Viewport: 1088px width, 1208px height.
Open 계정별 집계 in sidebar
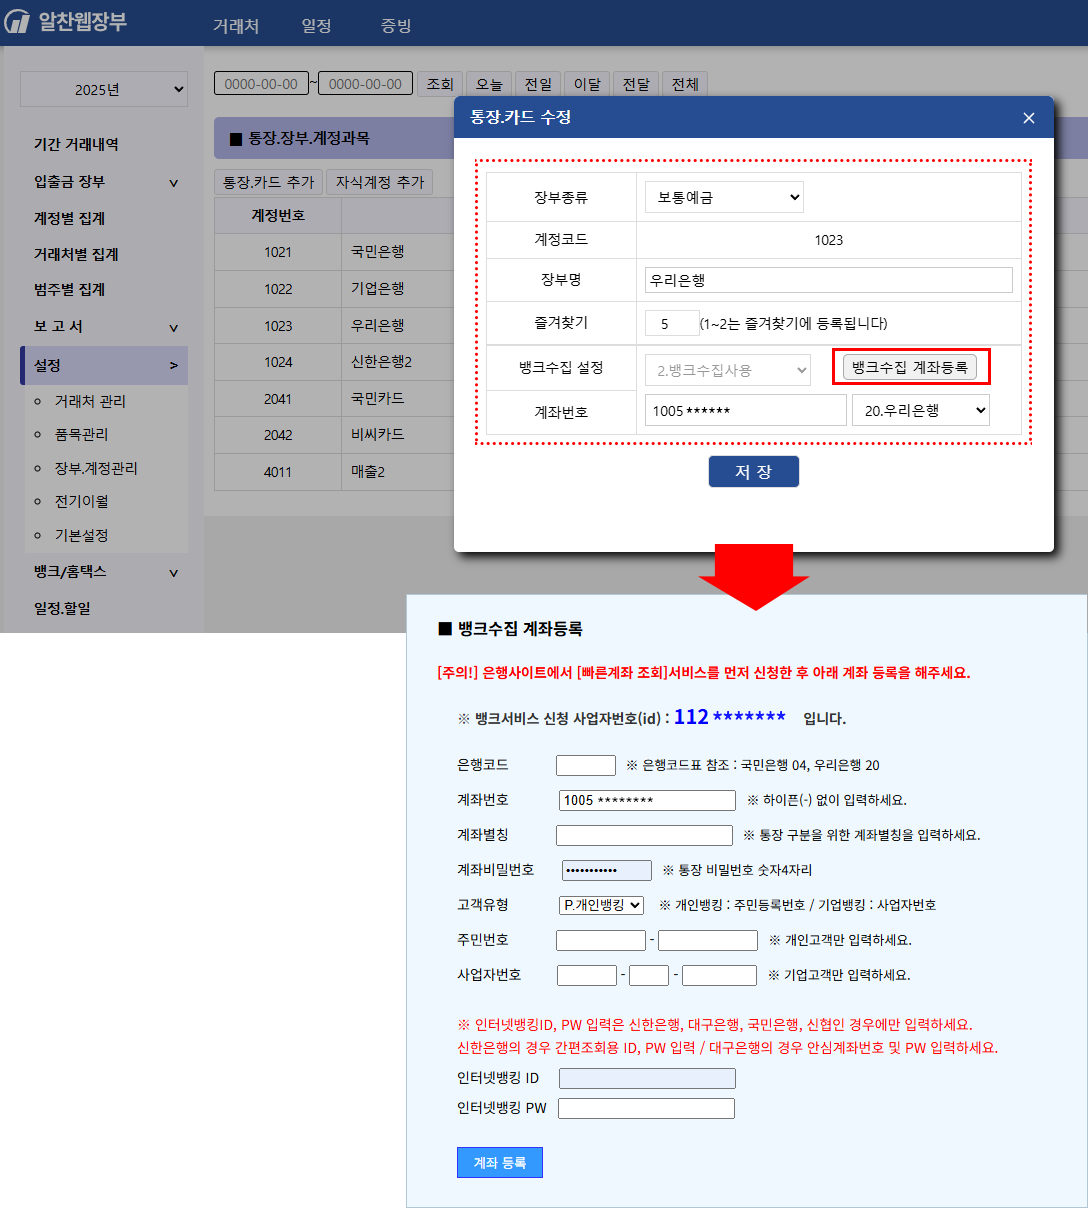click(x=70, y=218)
